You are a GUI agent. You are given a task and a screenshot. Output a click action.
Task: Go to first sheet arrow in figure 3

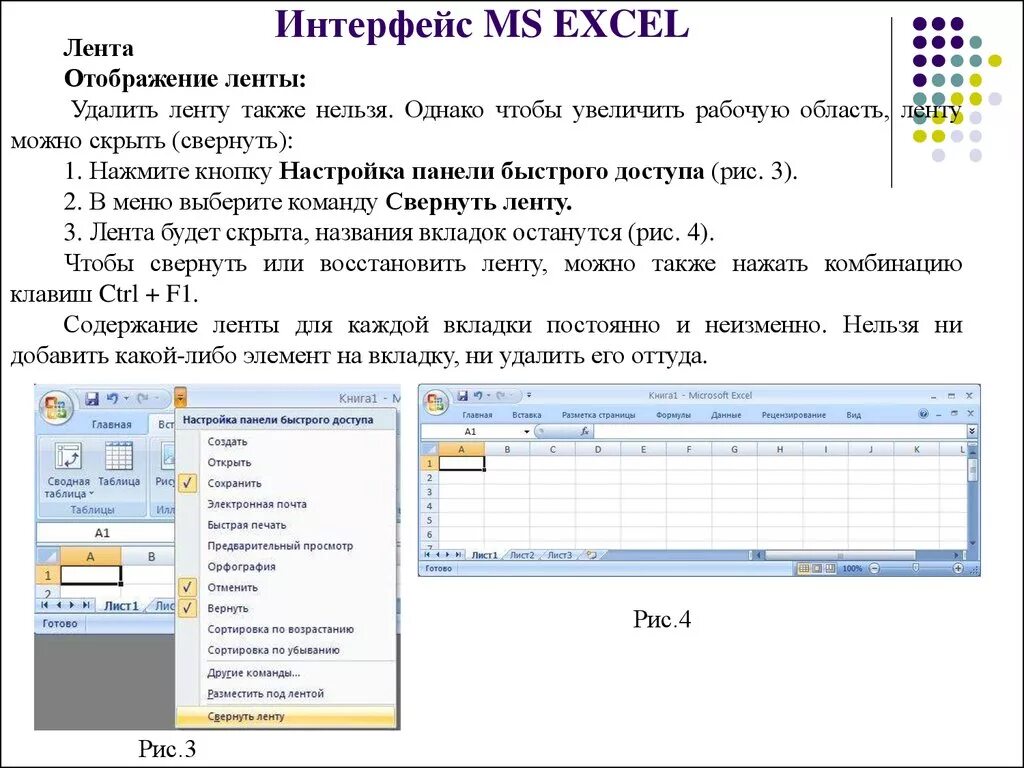[45, 605]
